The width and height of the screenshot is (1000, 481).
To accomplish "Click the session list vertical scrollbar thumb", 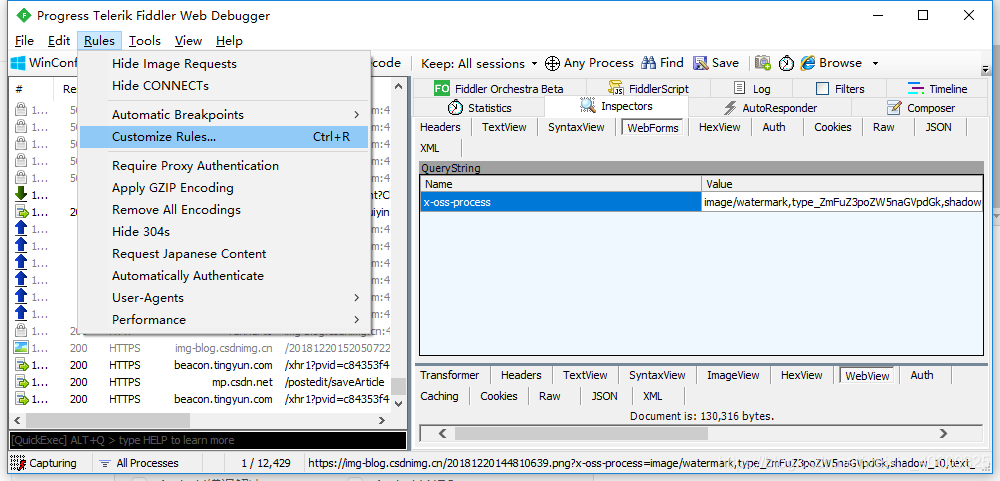I will [x=398, y=387].
